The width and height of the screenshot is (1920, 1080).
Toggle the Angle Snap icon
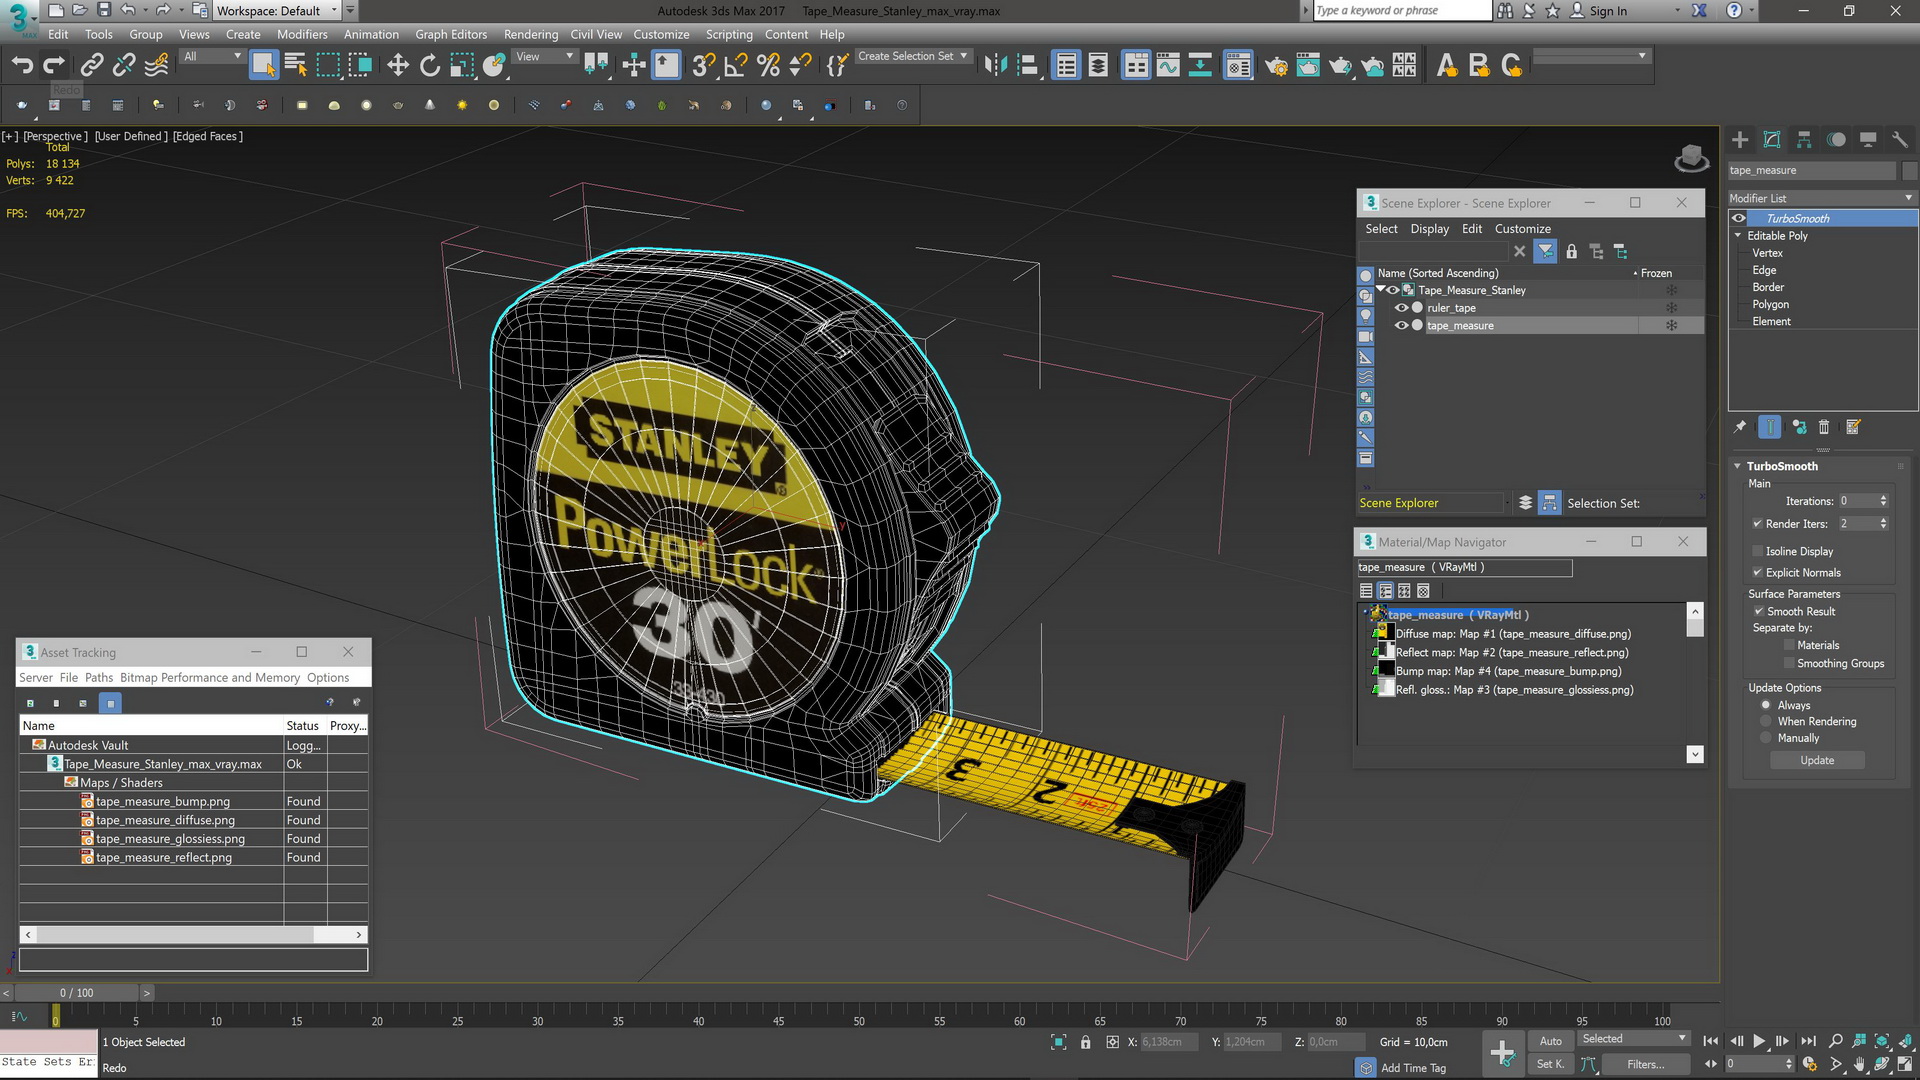coord(735,66)
